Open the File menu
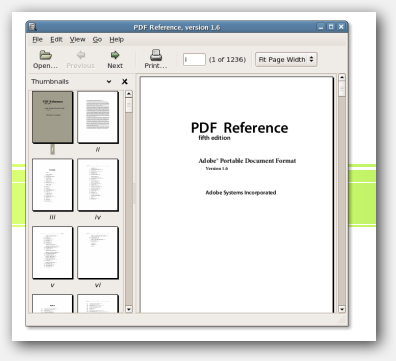This screenshot has width=396, height=361. (37, 40)
